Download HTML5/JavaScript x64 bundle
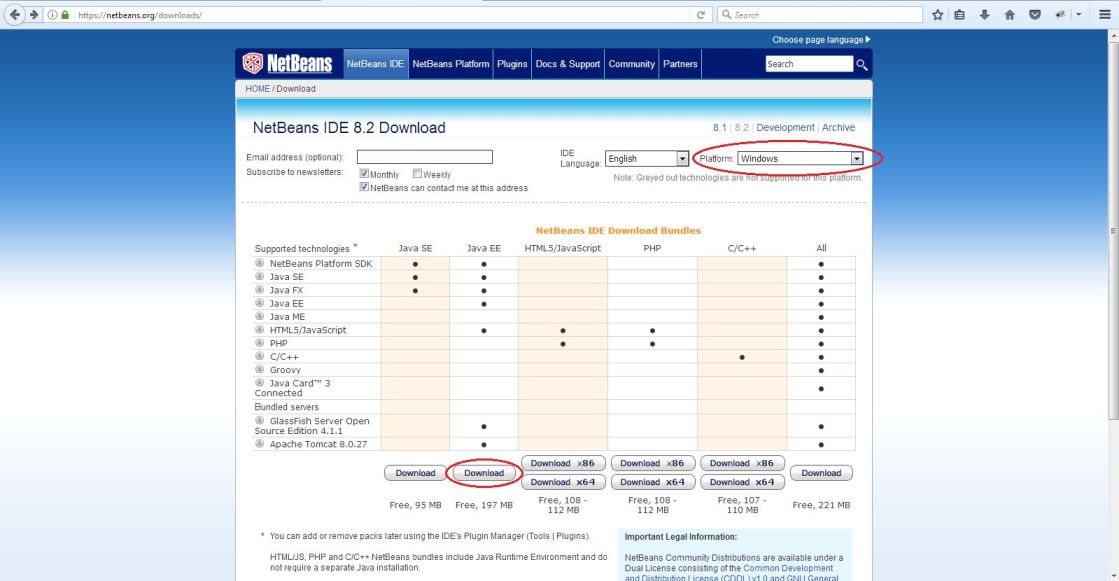1119x581 pixels. [563, 482]
